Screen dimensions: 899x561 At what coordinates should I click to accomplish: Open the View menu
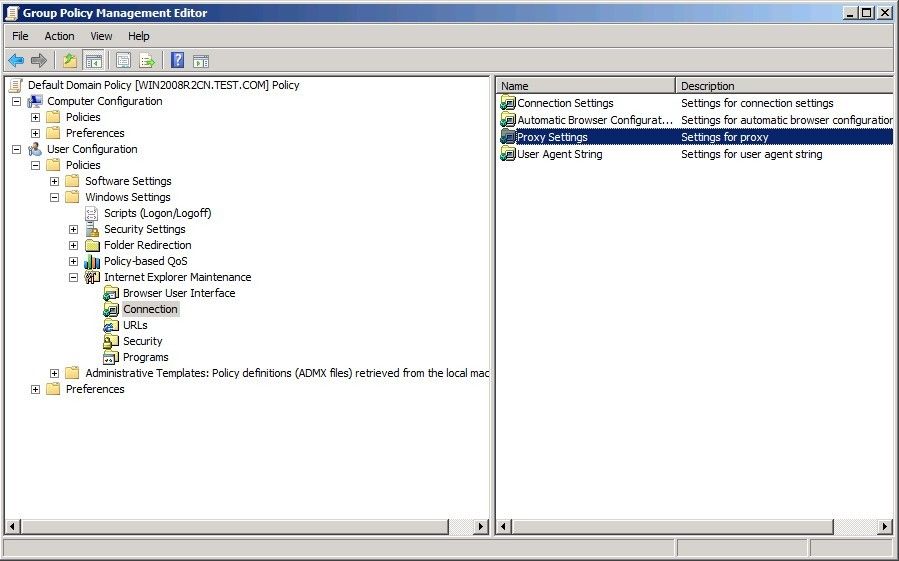pos(101,36)
